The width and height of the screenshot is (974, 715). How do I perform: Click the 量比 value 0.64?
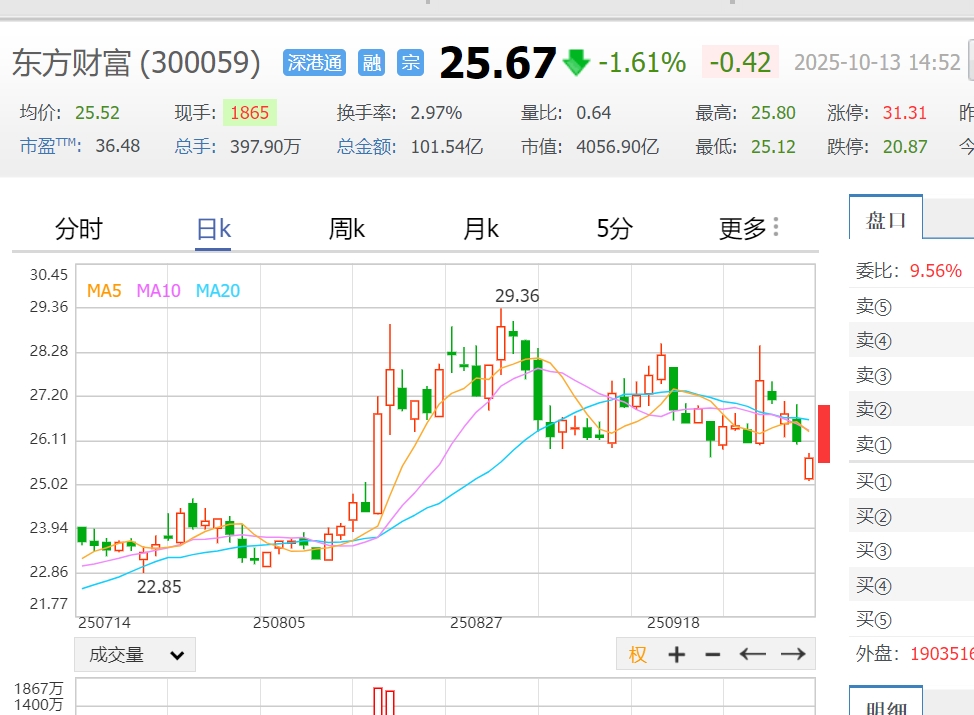click(x=593, y=112)
